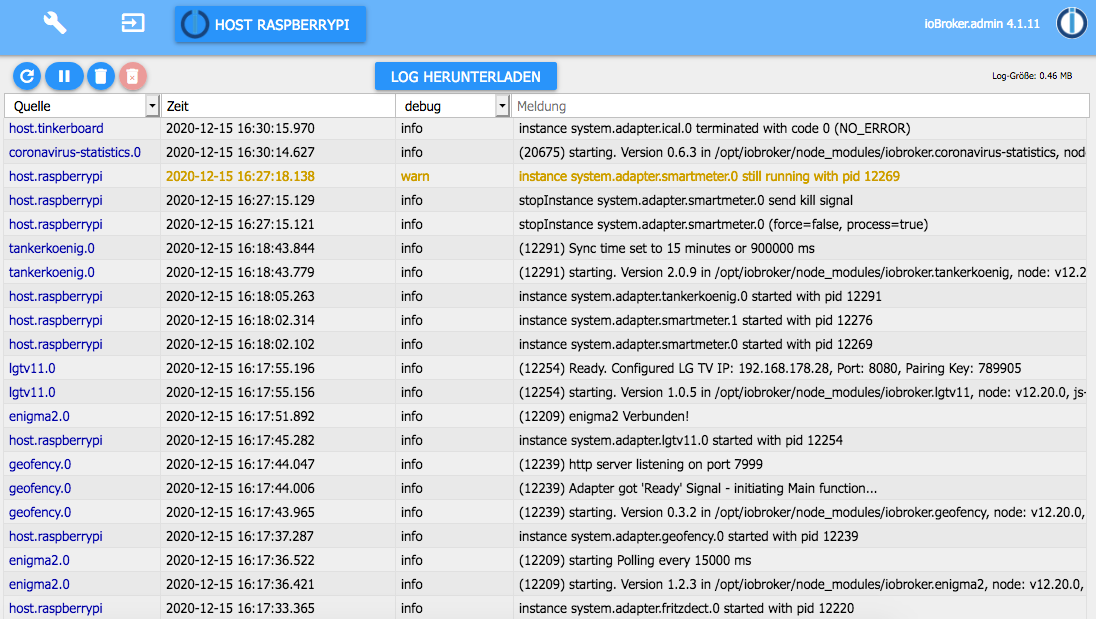The width and height of the screenshot is (1096, 619).
Task: Click the host.tinkerboard source link
Action: [56, 128]
